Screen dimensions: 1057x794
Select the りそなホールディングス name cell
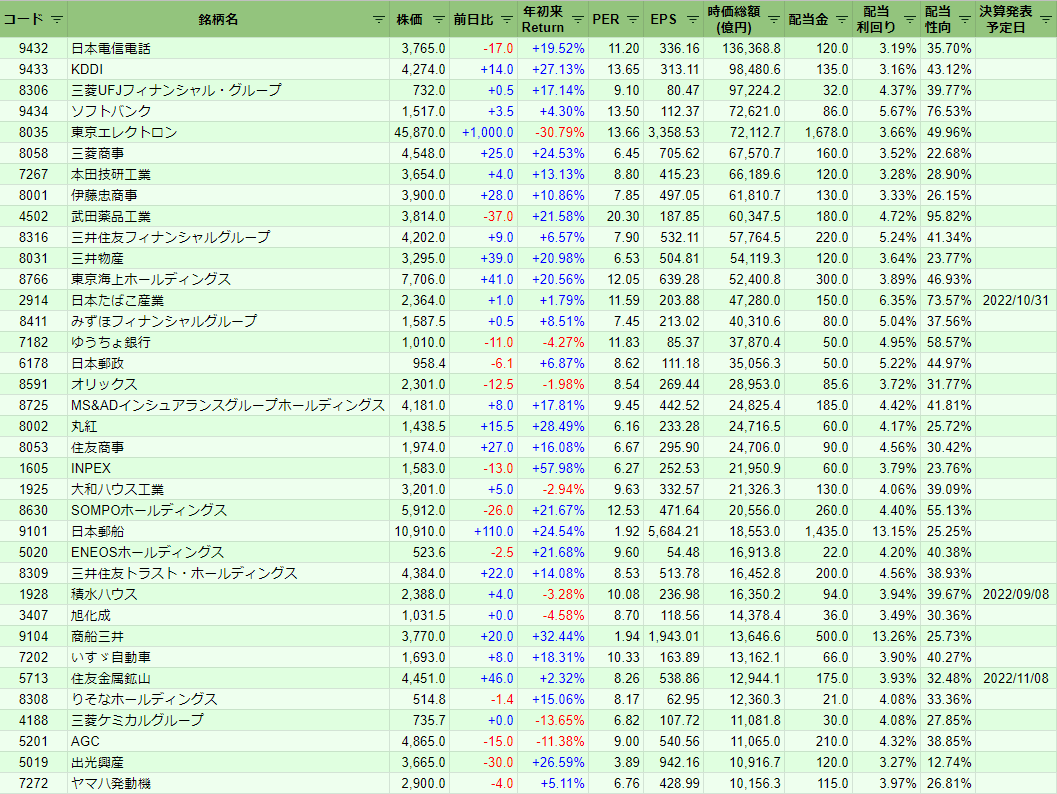coord(229,700)
